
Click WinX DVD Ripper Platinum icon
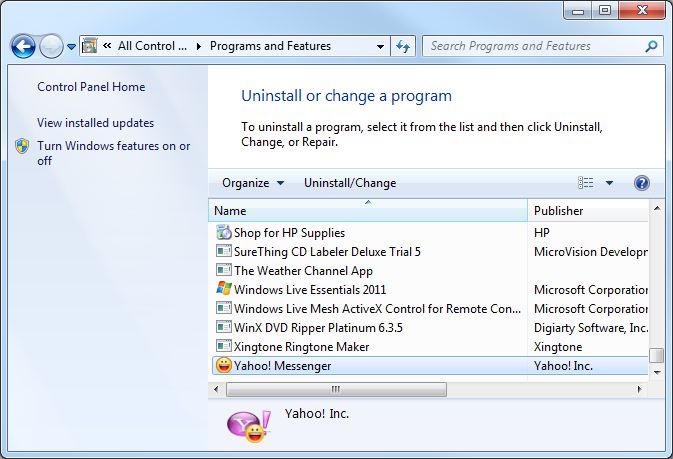[224, 327]
